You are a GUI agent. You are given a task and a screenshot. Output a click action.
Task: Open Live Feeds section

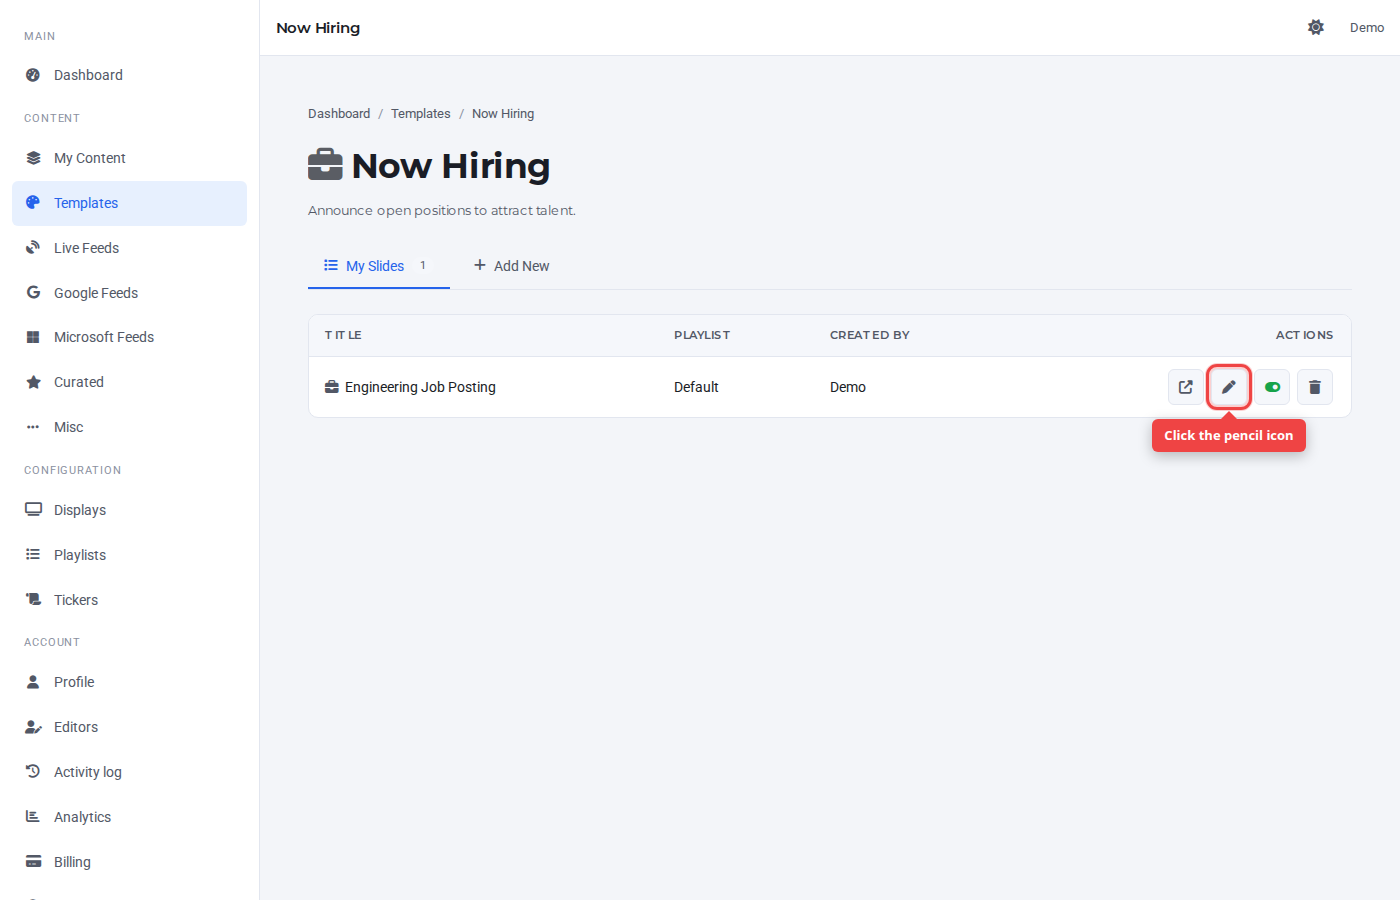coord(129,248)
